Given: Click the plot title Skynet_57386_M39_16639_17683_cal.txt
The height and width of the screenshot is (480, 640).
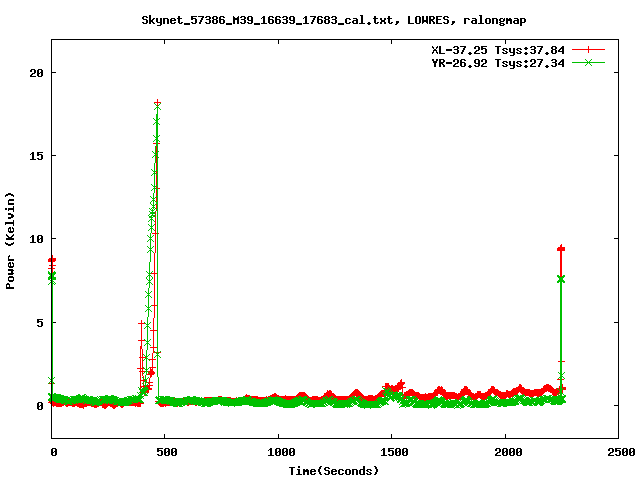Looking at the screenshot, I should point(267,20).
